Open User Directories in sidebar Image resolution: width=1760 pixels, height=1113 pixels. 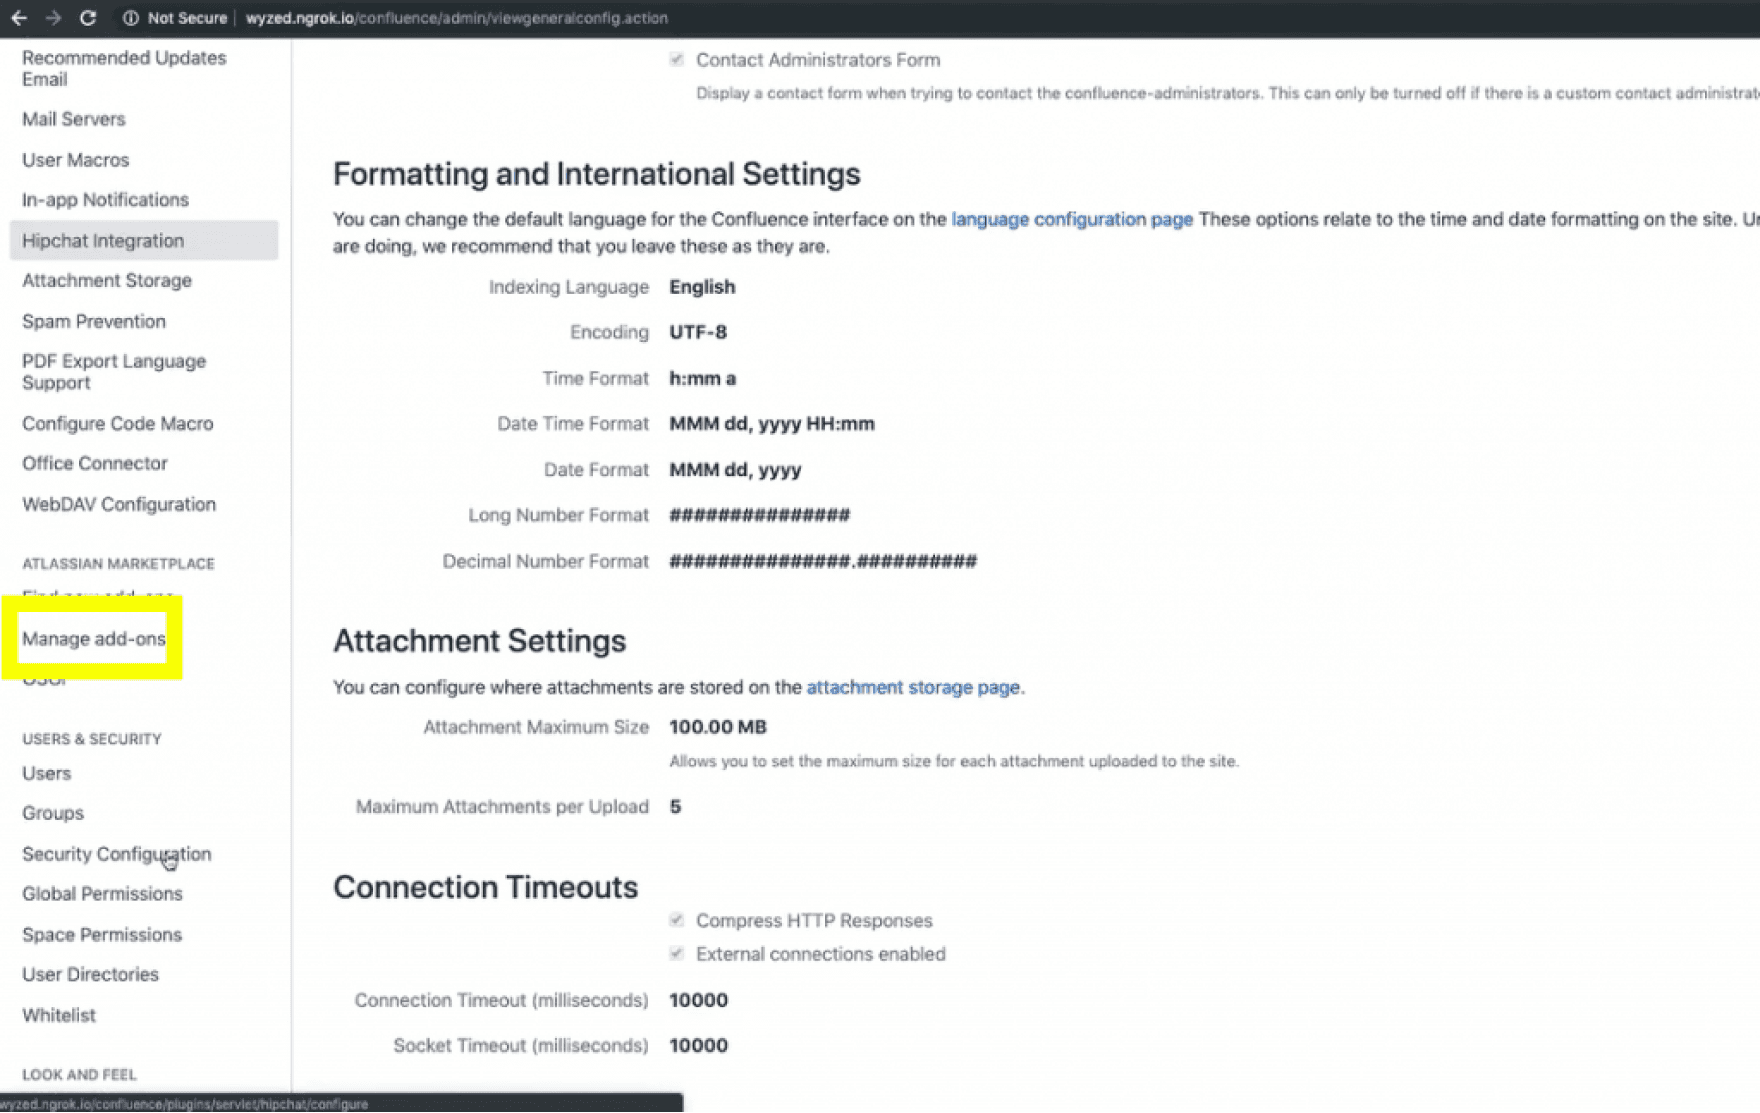coord(90,975)
